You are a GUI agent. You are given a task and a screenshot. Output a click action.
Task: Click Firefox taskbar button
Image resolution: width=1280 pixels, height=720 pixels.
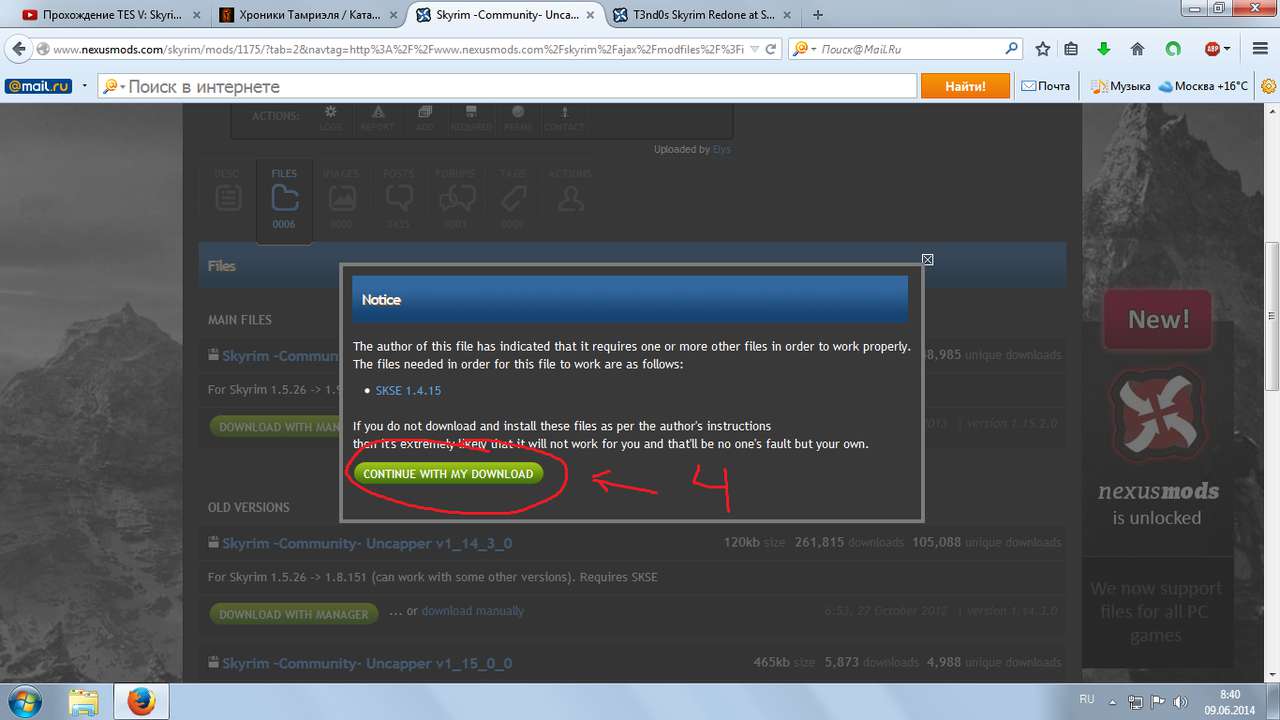tap(142, 702)
